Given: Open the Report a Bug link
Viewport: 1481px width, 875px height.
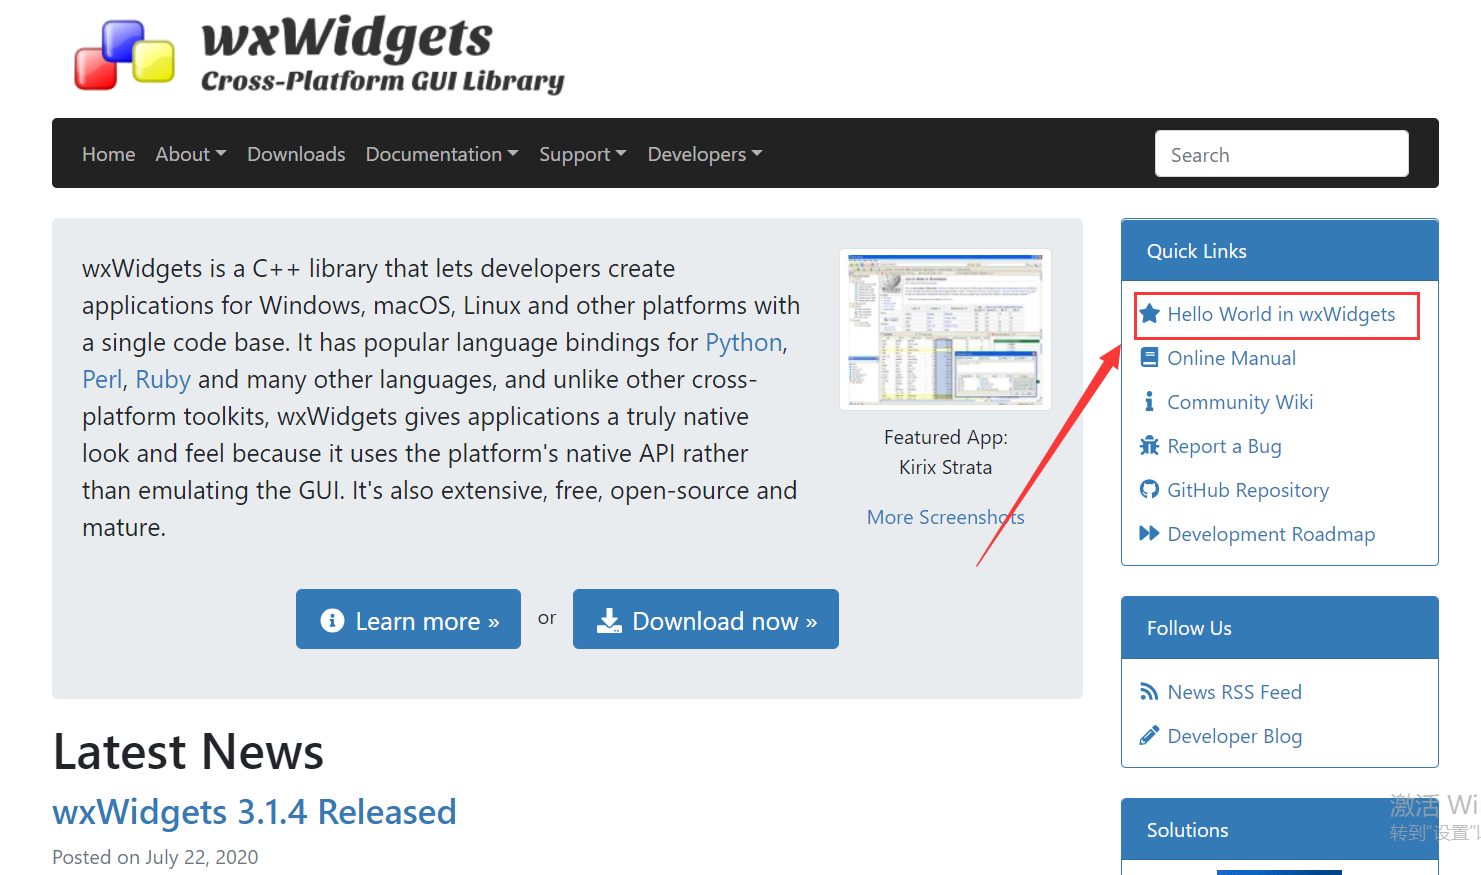Looking at the screenshot, I should (x=1224, y=446).
